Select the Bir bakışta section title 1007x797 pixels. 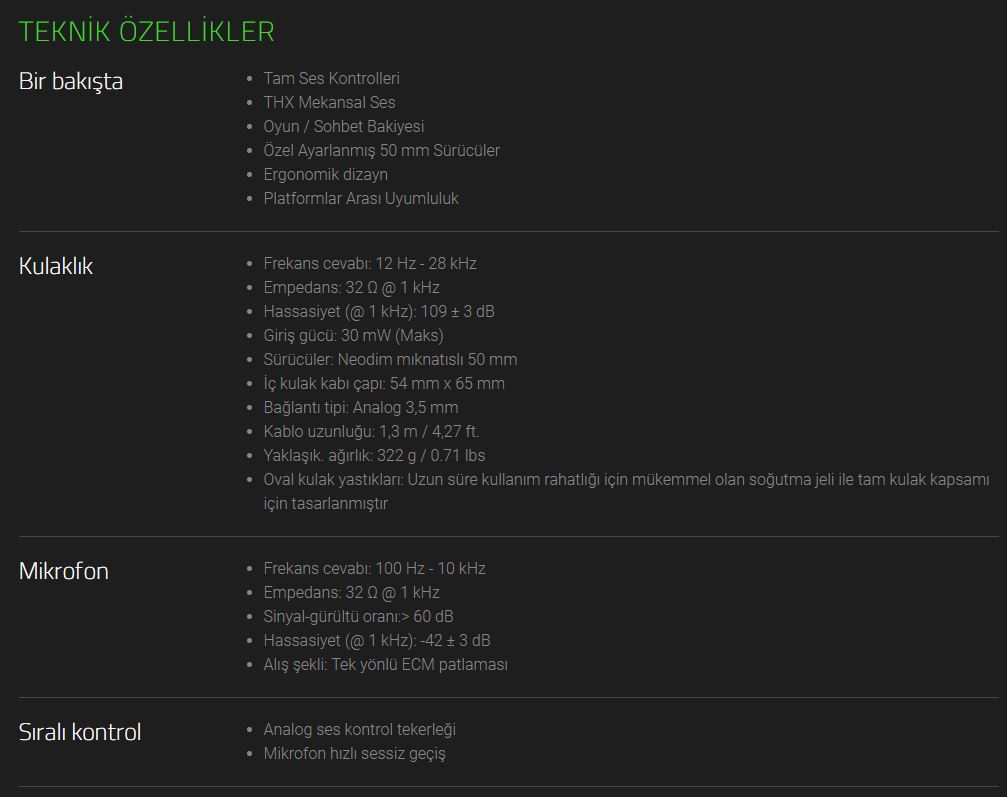(71, 82)
